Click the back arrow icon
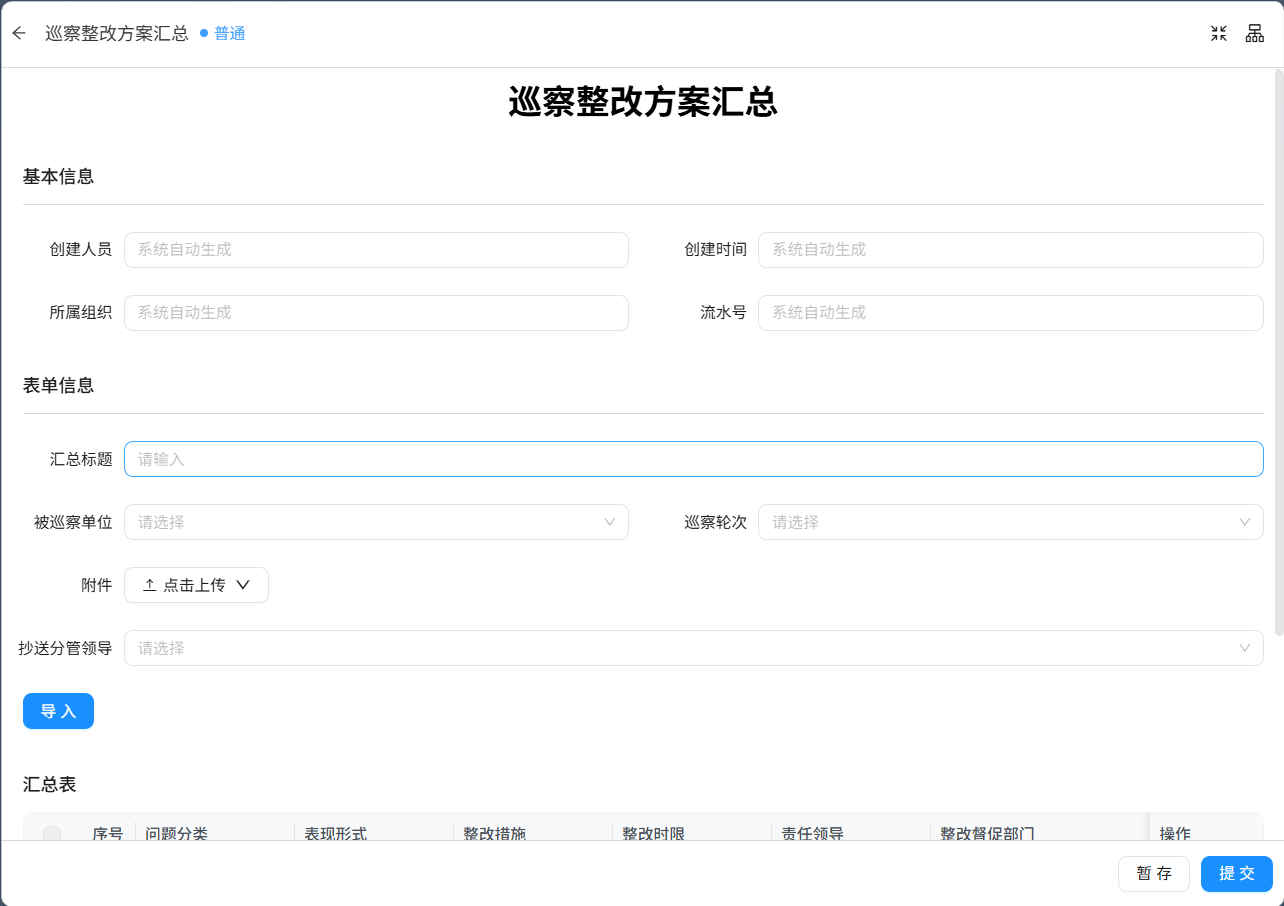Viewport: 1284px width, 906px height. pos(19,33)
